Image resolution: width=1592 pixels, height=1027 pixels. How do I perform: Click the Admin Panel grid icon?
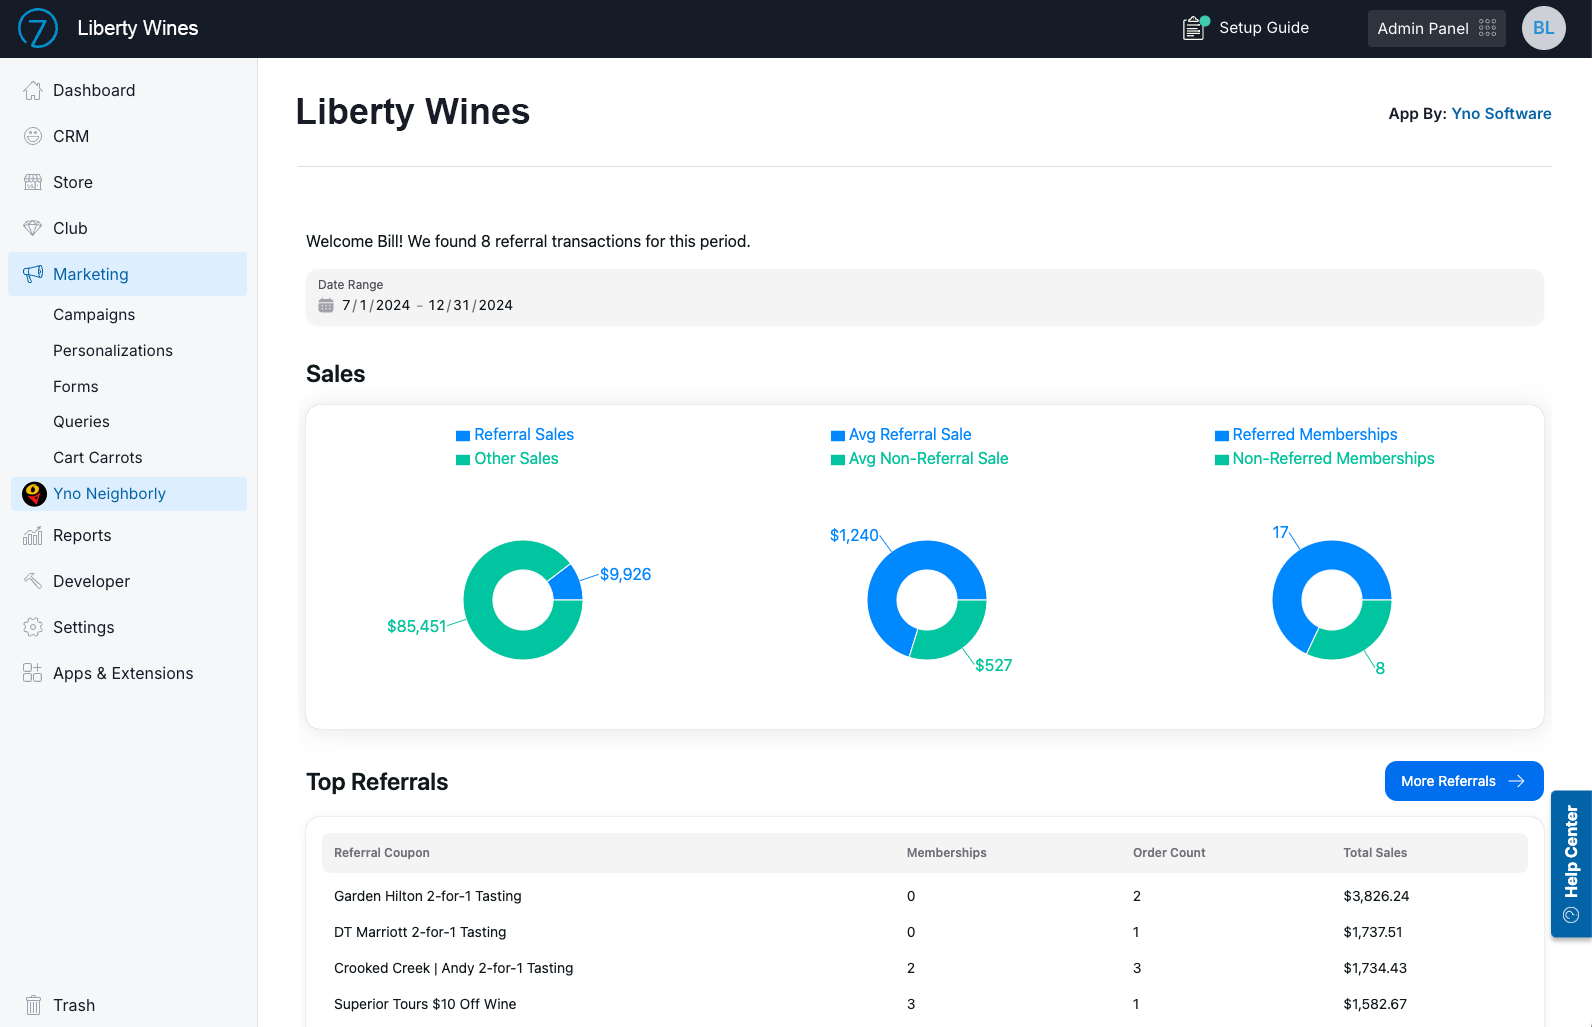(1488, 28)
